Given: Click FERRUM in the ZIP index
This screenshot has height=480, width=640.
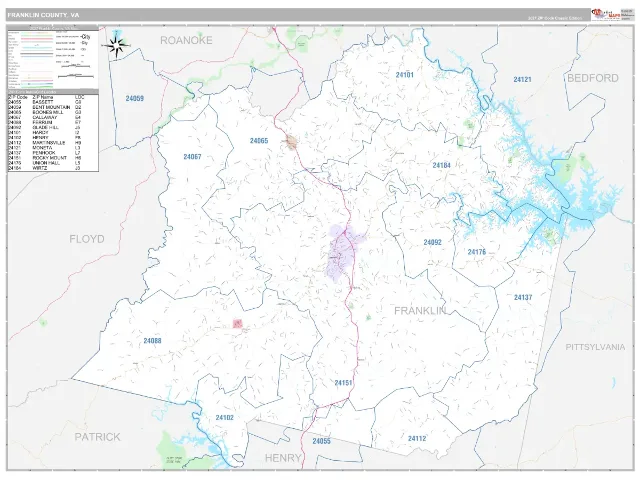Looking at the screenshot, I should tap(42, 122).
